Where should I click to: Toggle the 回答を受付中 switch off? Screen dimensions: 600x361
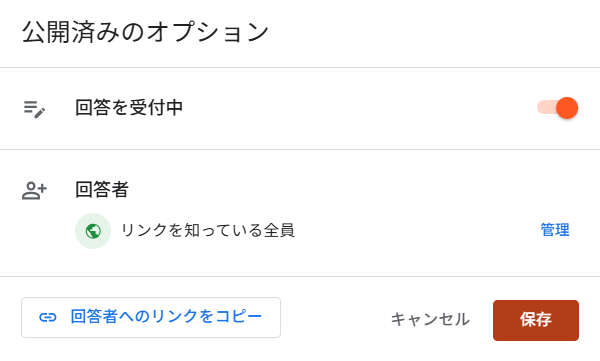(558, 108)
